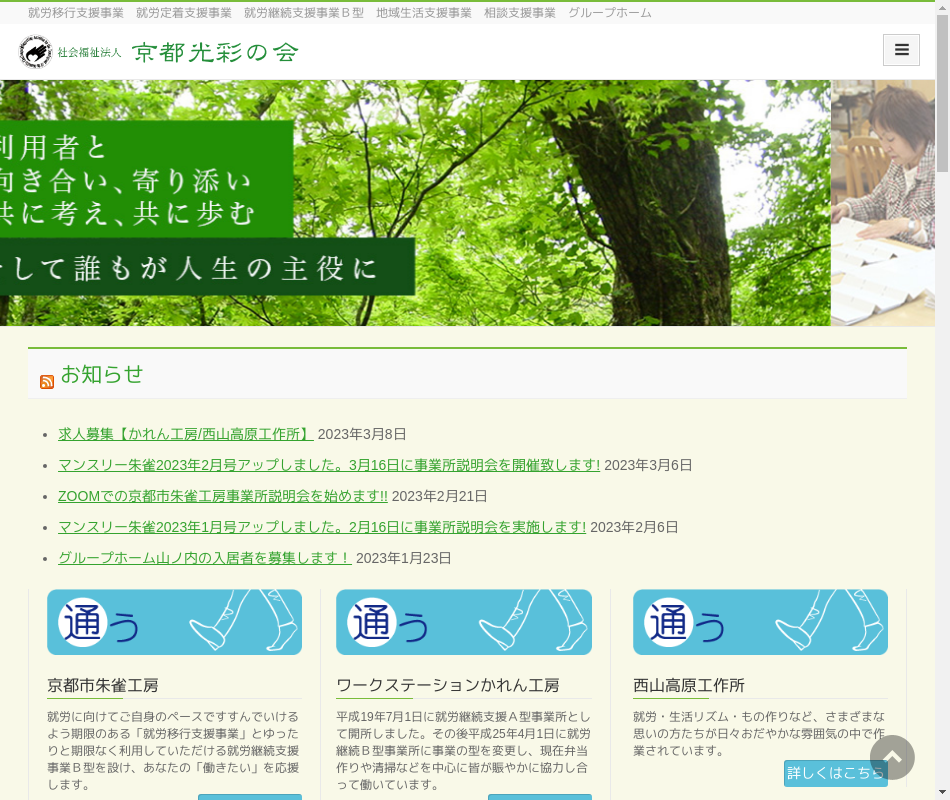Click the RSS feed icon beside お知らせ
Viewport: 950px width, 800px height.
(47, 382)
